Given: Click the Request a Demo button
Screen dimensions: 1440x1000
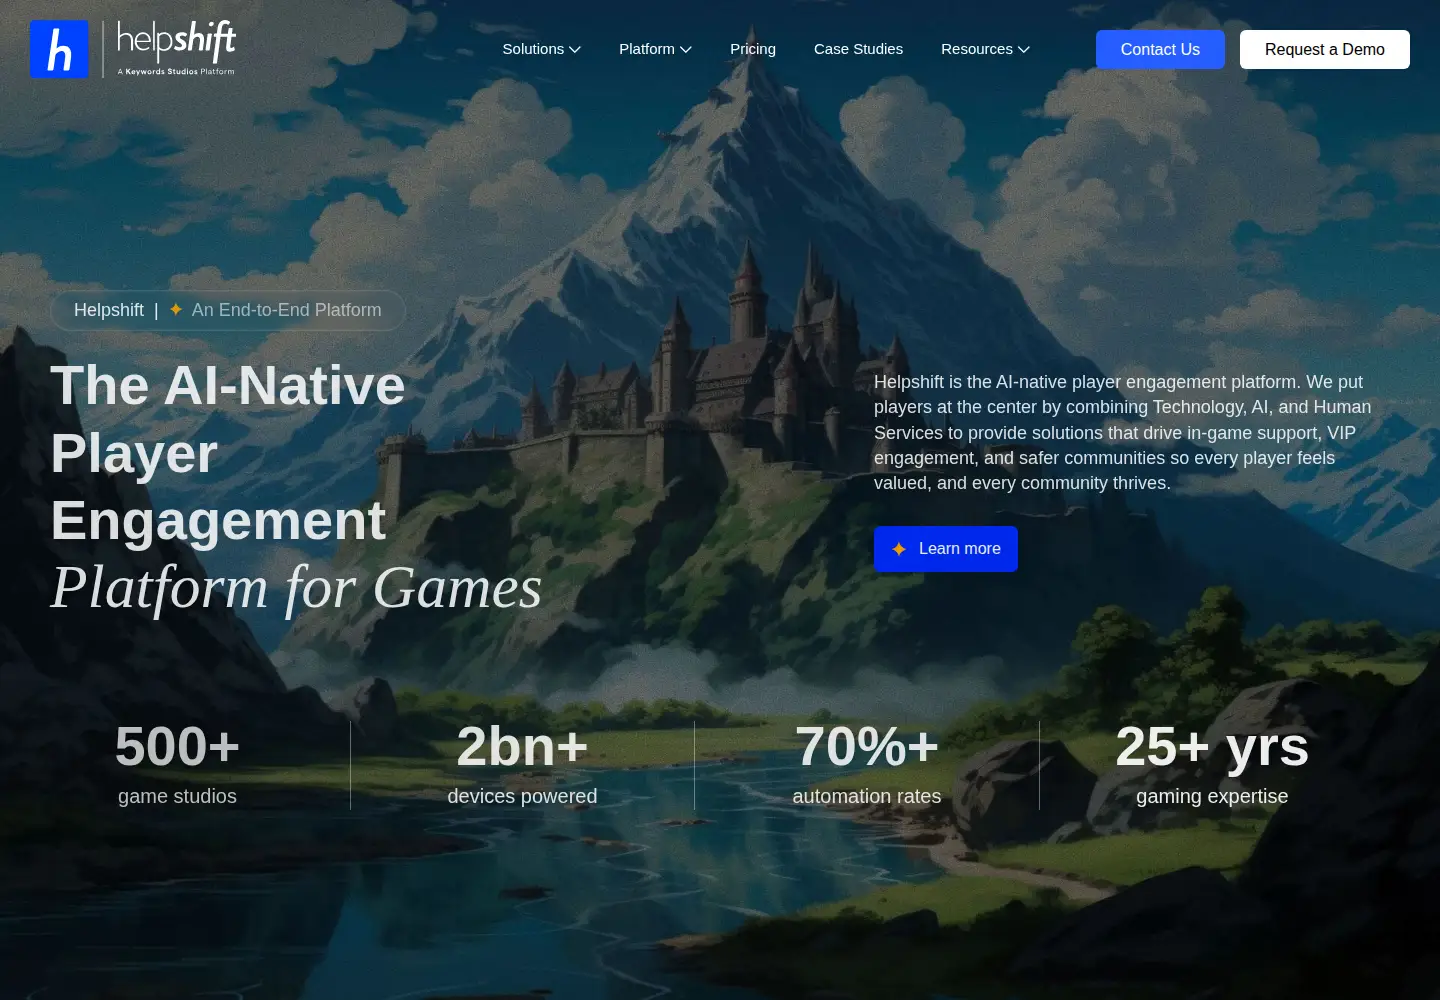Looking at the screenshot, I should 1325,49.
